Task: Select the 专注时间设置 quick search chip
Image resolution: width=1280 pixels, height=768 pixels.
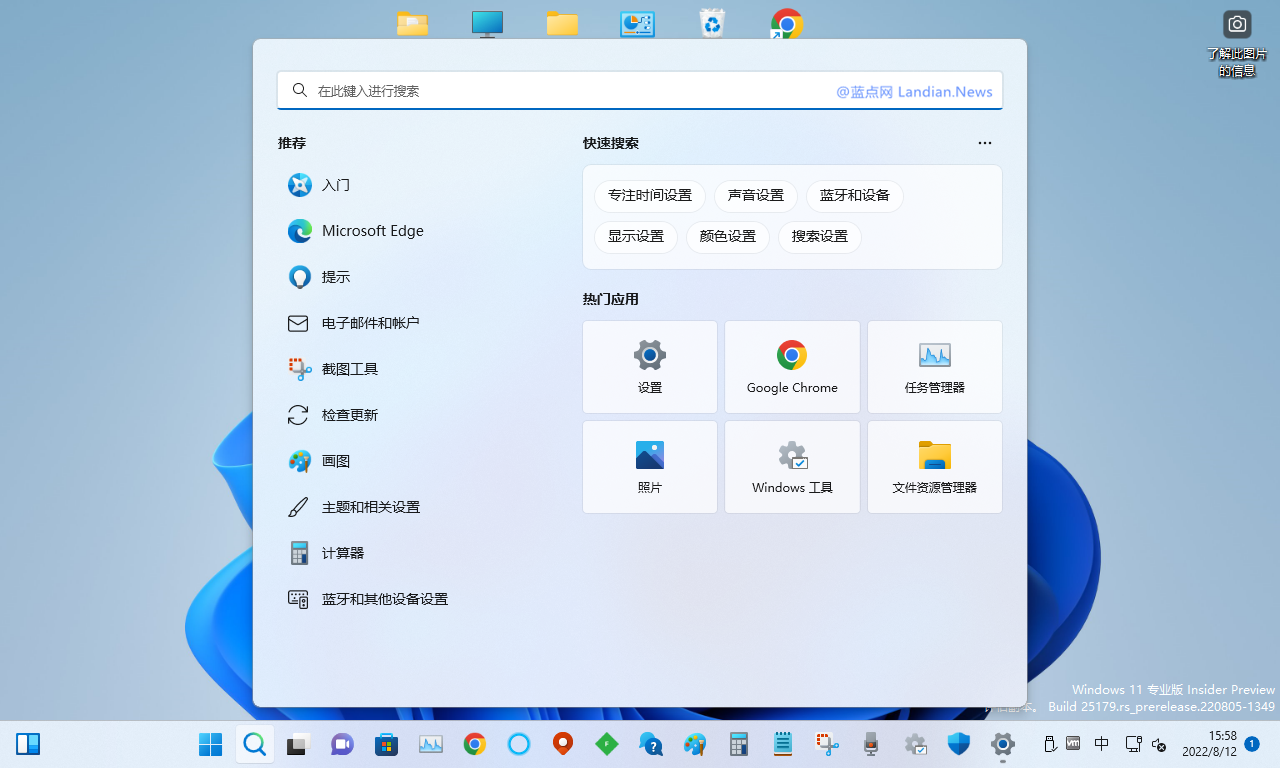Action: 650,196
